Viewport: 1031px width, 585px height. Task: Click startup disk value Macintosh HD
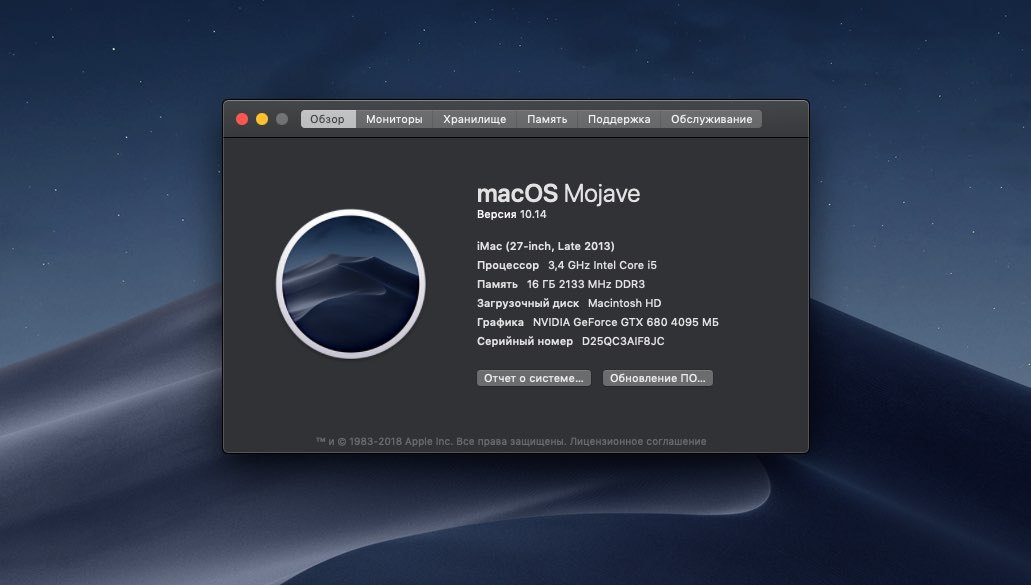point(625,303)
